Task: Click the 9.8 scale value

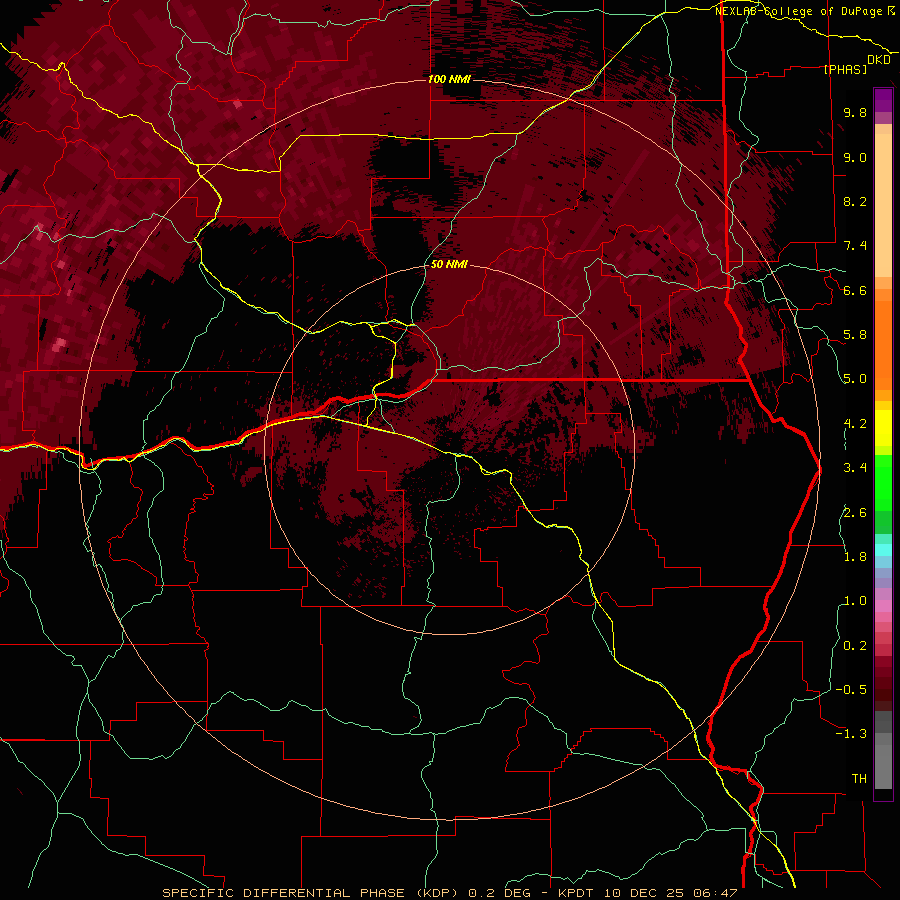Action: click(855, 112)
